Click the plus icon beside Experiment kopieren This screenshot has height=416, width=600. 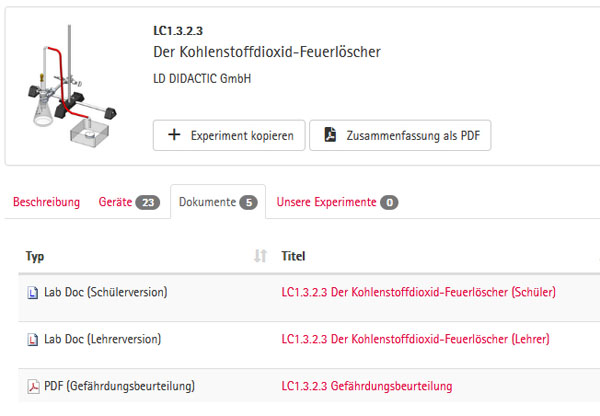[174, 135]
